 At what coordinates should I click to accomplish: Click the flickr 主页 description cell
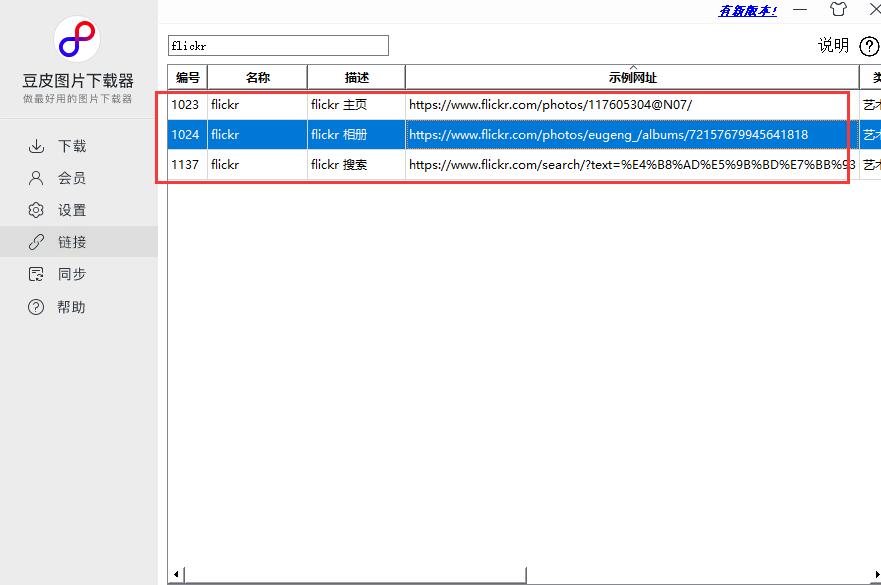coord(356,105)
